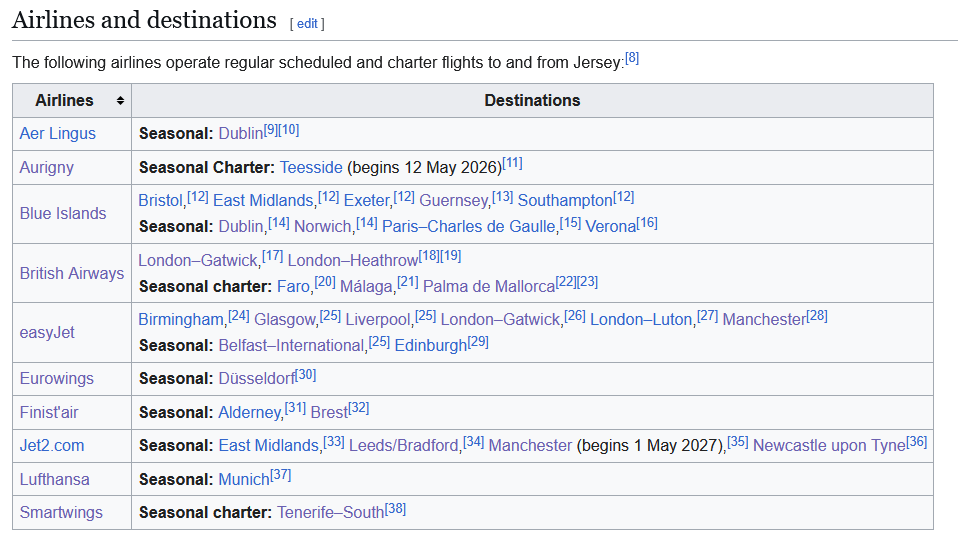Open the Jet2.com airline page
The width and height of the screenshot is (958, 554).
click(52, 445)
